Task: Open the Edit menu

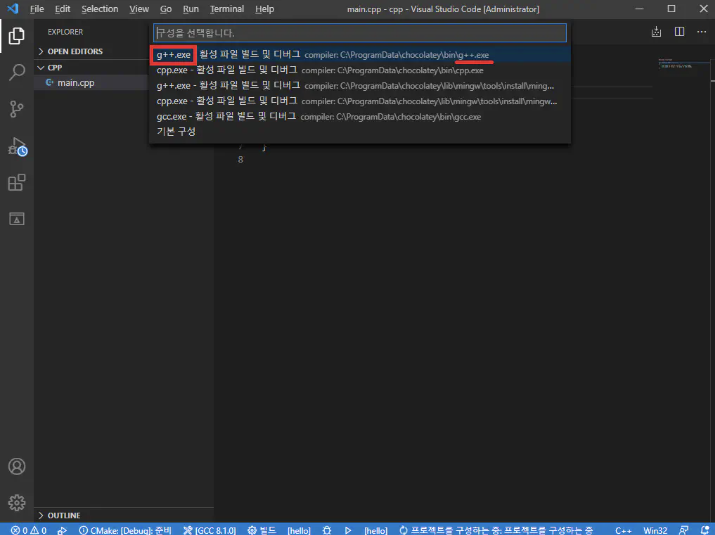Action: point(62,9)
